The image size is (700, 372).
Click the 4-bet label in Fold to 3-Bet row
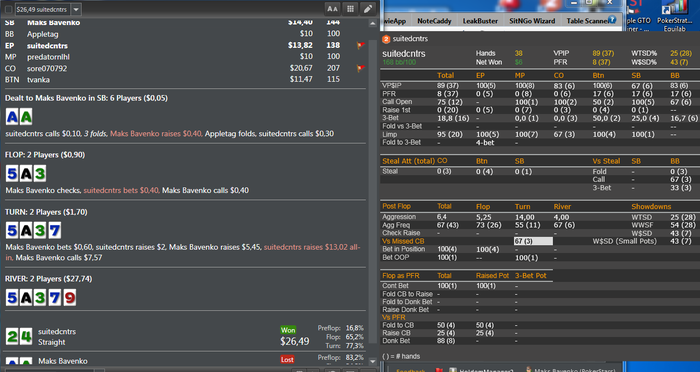click(x=484, y=143)
